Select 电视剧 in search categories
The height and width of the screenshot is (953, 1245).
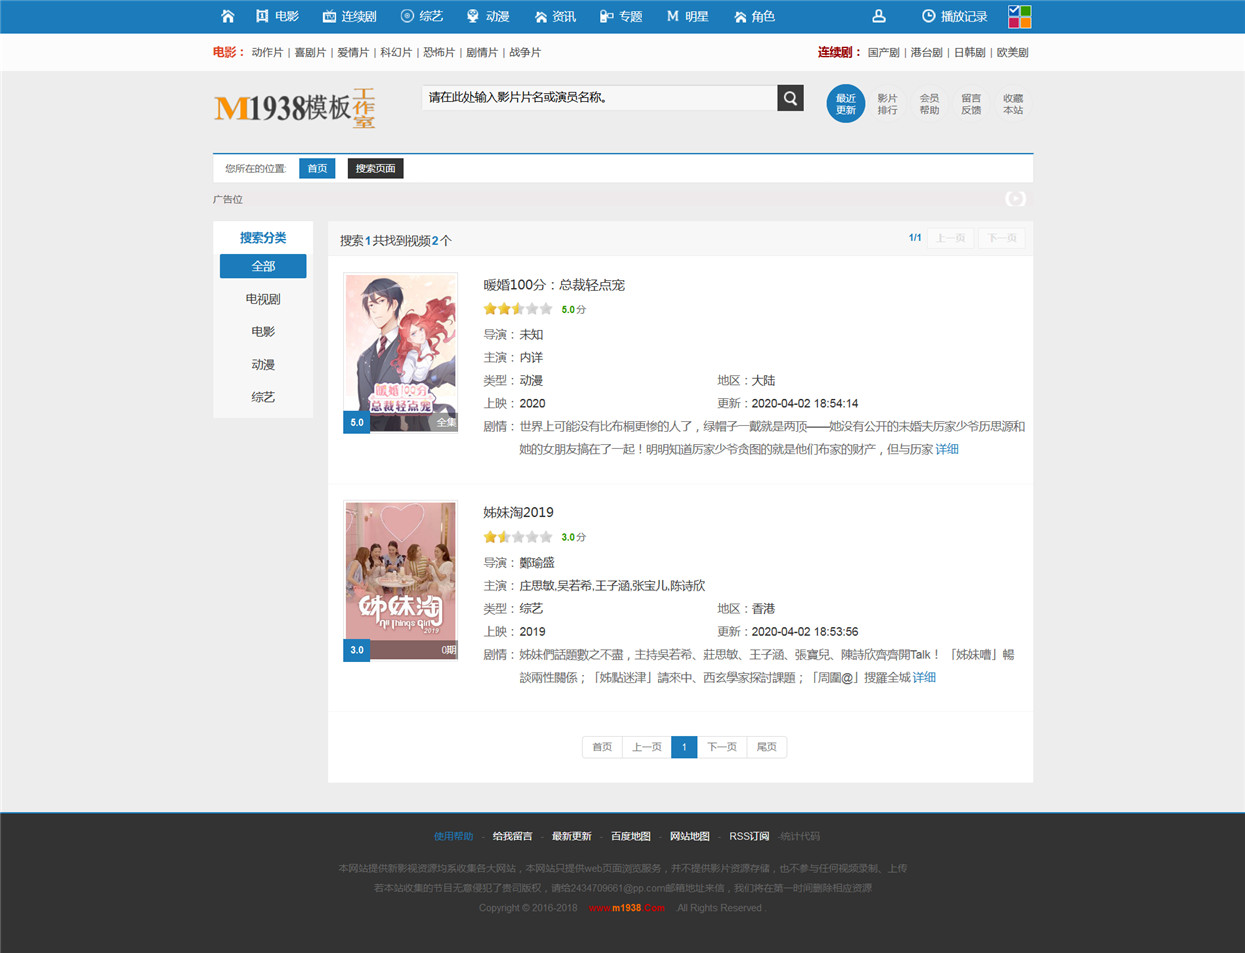[x=263, y=299]
